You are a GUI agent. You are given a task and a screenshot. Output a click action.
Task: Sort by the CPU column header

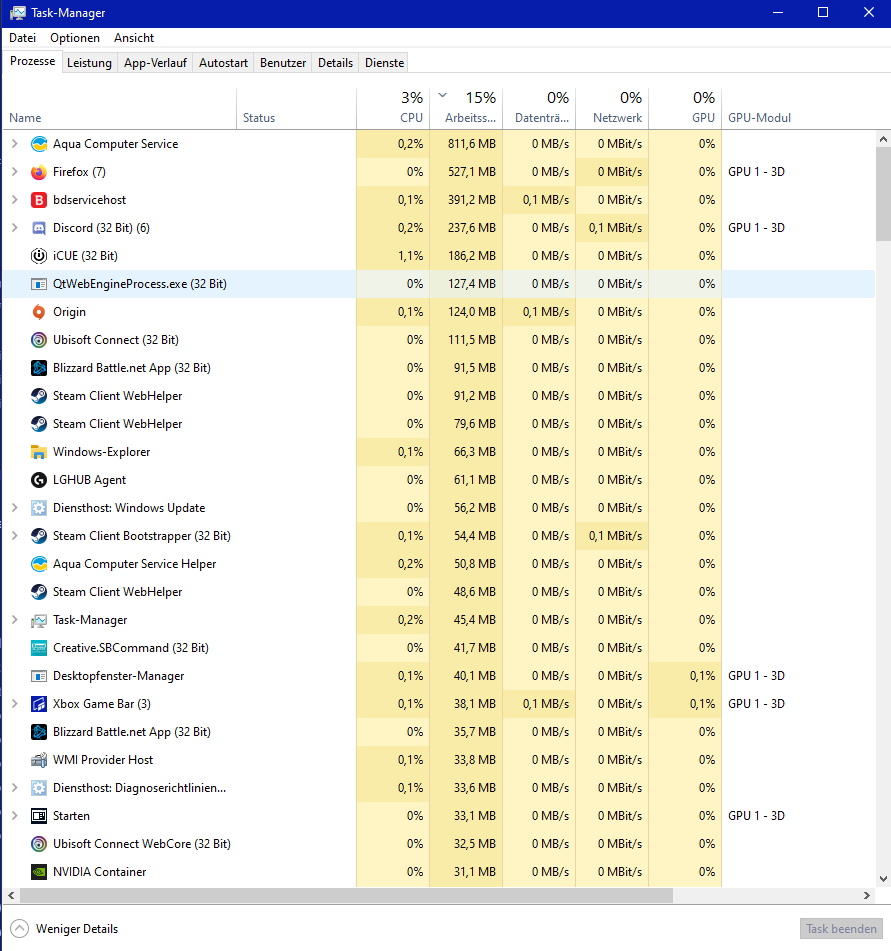coord(411,117)
